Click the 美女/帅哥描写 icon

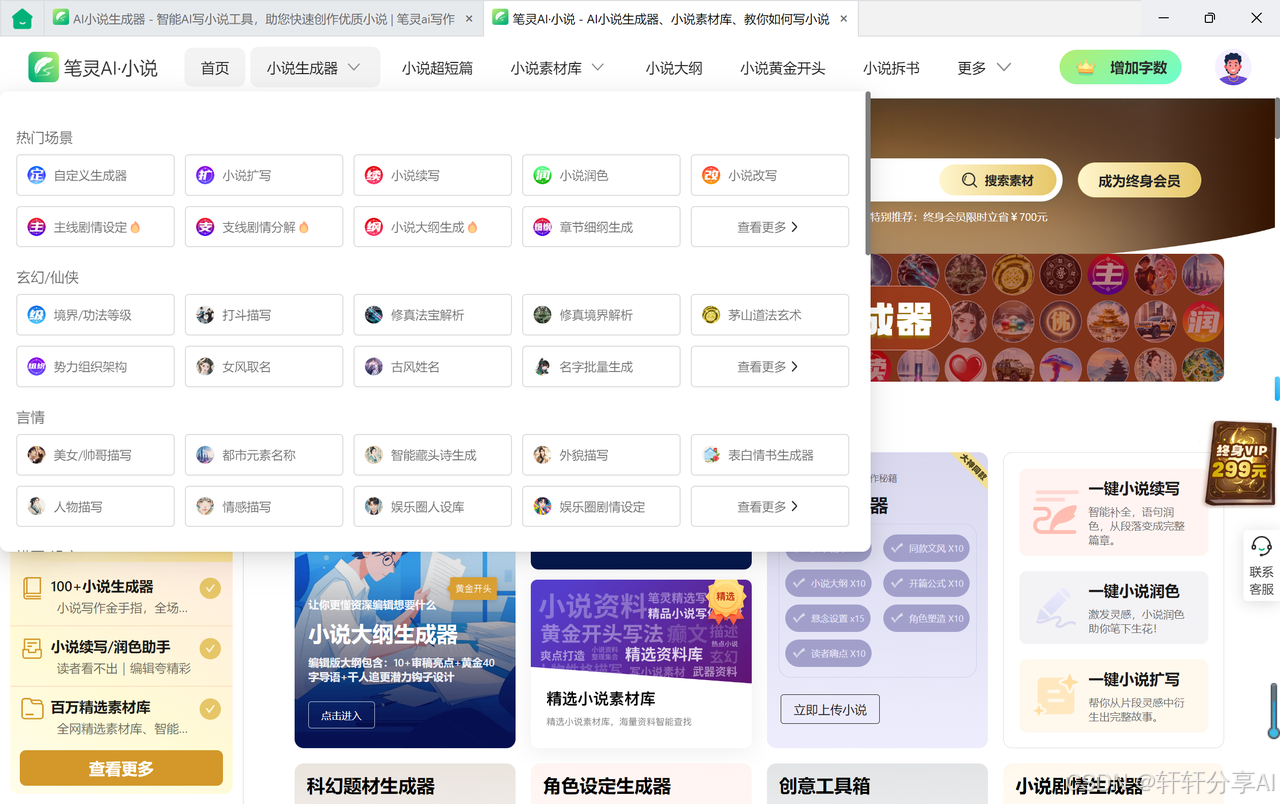click(36, 455)
